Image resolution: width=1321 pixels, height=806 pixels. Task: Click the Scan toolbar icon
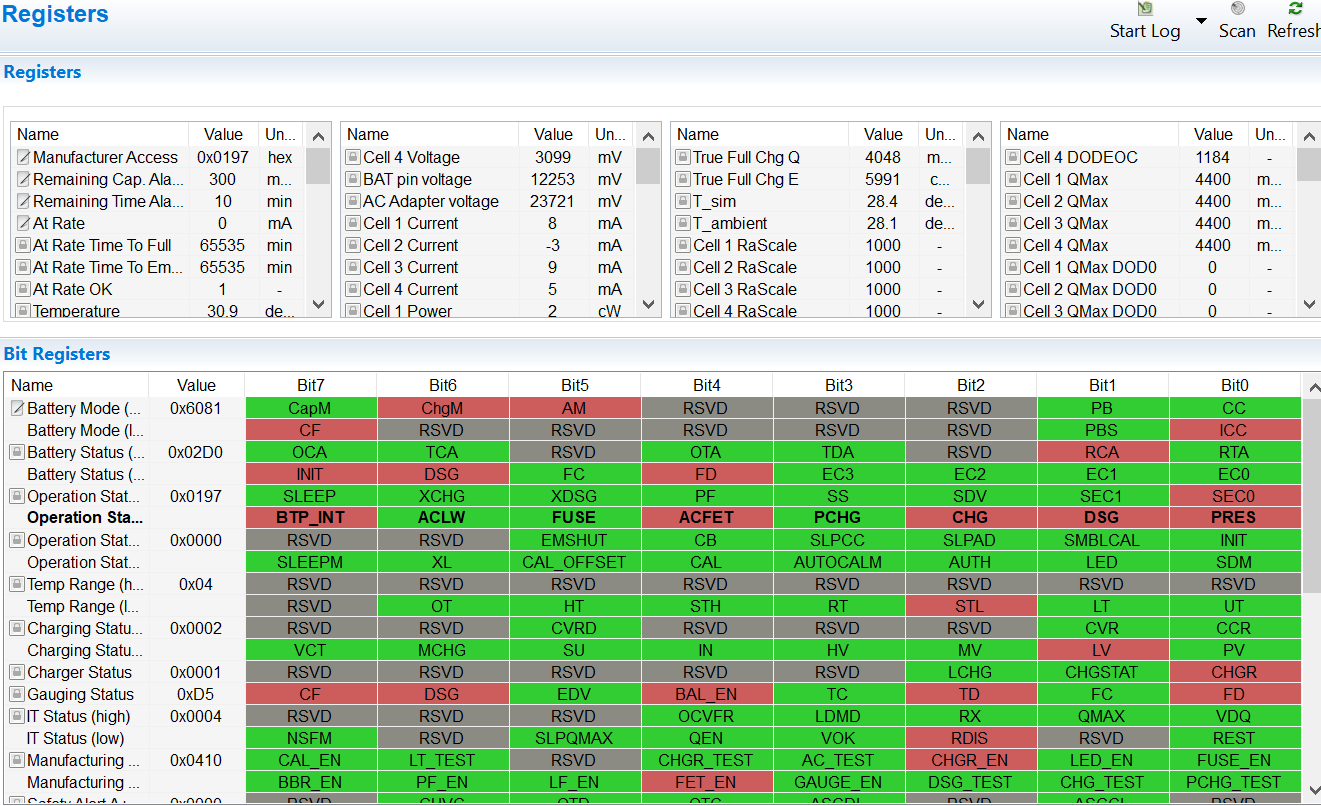1237,9
